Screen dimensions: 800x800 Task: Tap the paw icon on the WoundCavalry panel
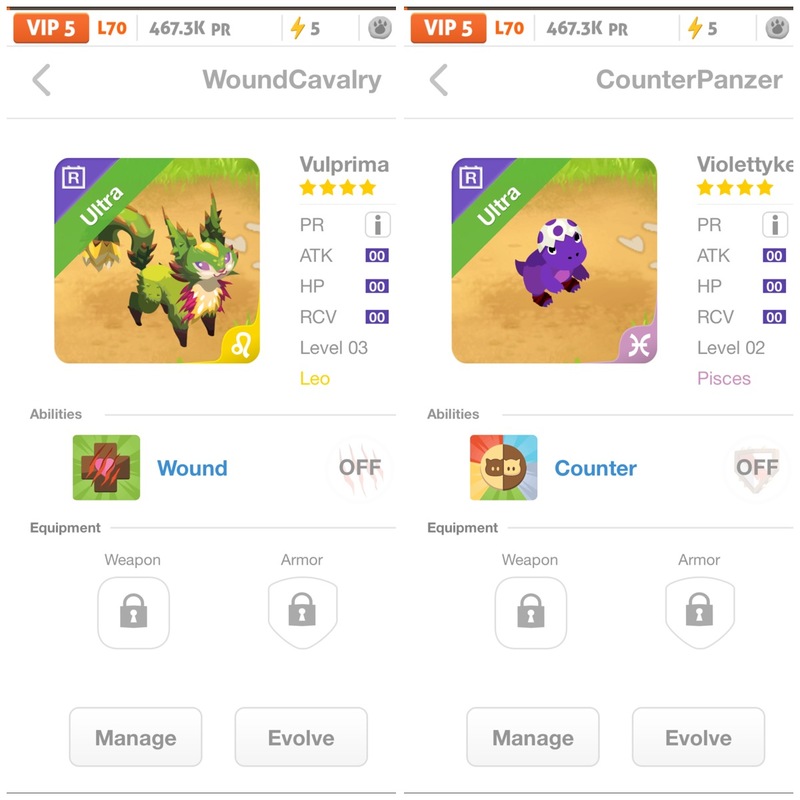pos(380,28)
